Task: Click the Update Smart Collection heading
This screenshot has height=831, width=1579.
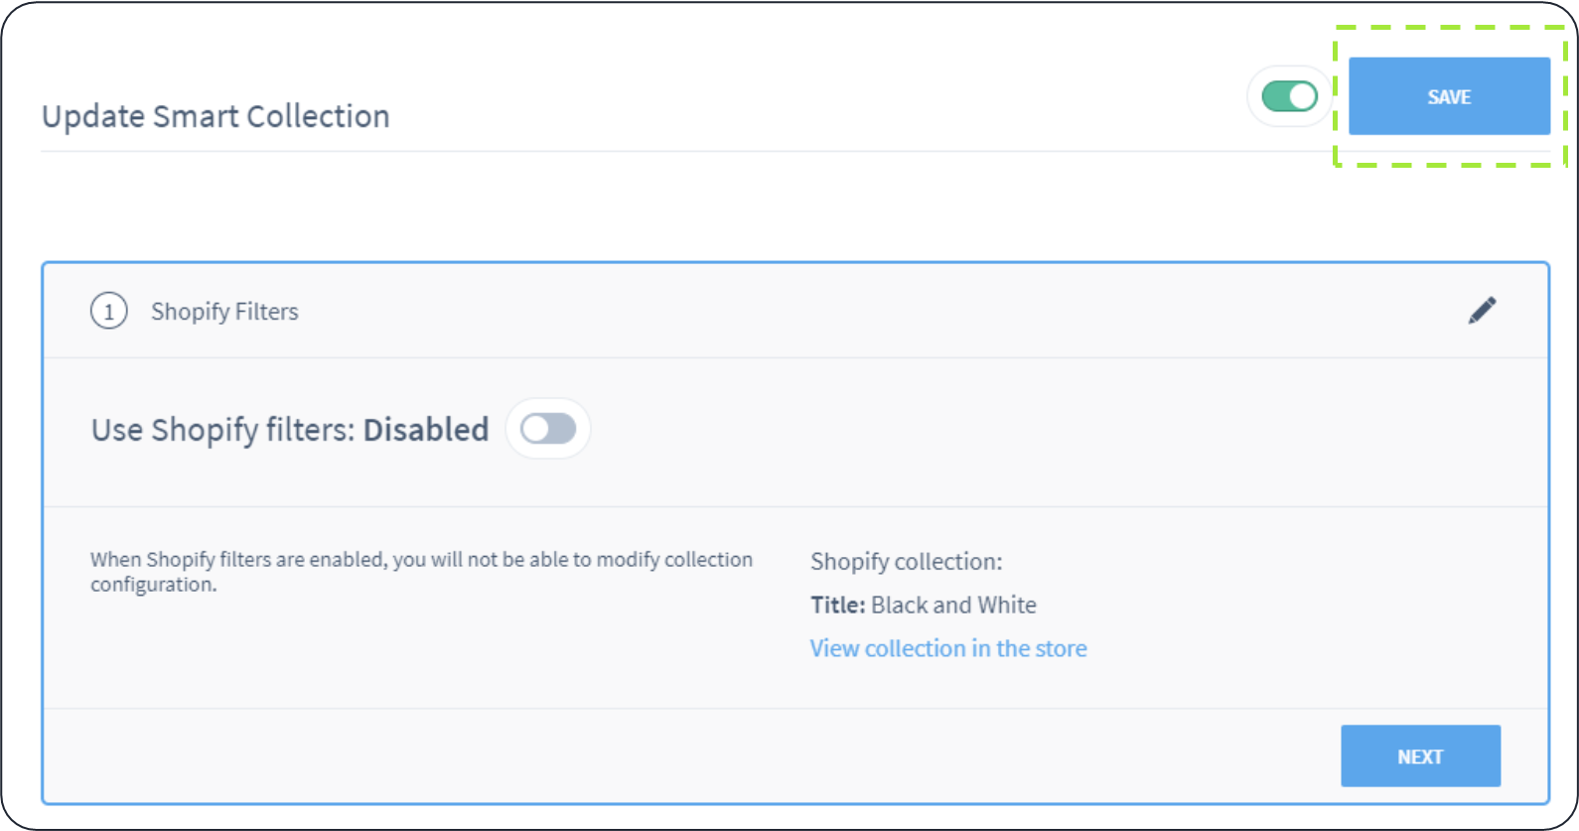Action: pyautogui.click(x=215, y=116)
